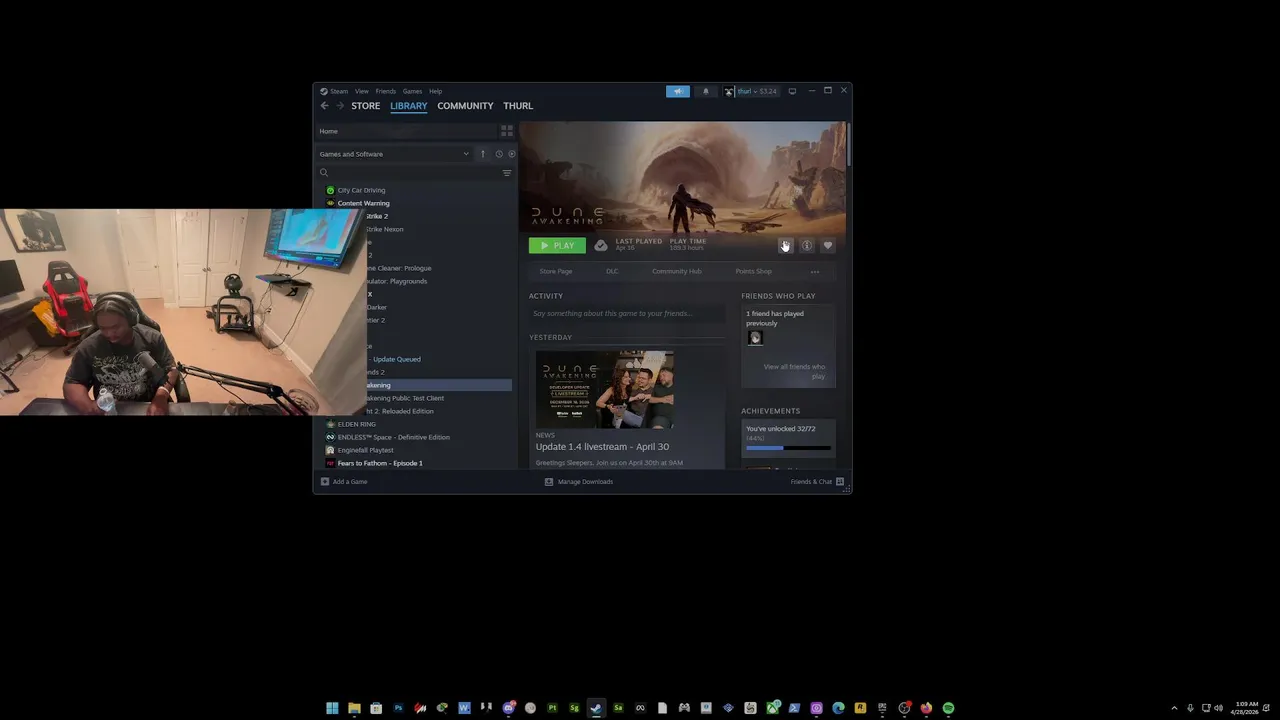Open Spotify from the taskbar
This screenshot has width=1280, height=720.
tap(948, 708)
